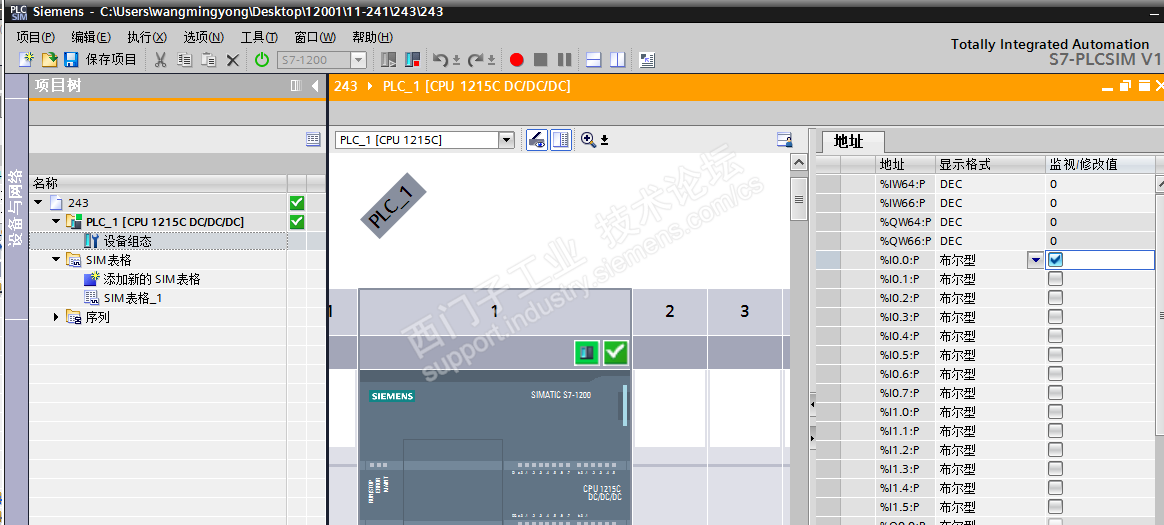Open zoom options arrow beside magnifier
Image resolution: width=1164 pixels, height=525 pixels.
coord(604,140)
